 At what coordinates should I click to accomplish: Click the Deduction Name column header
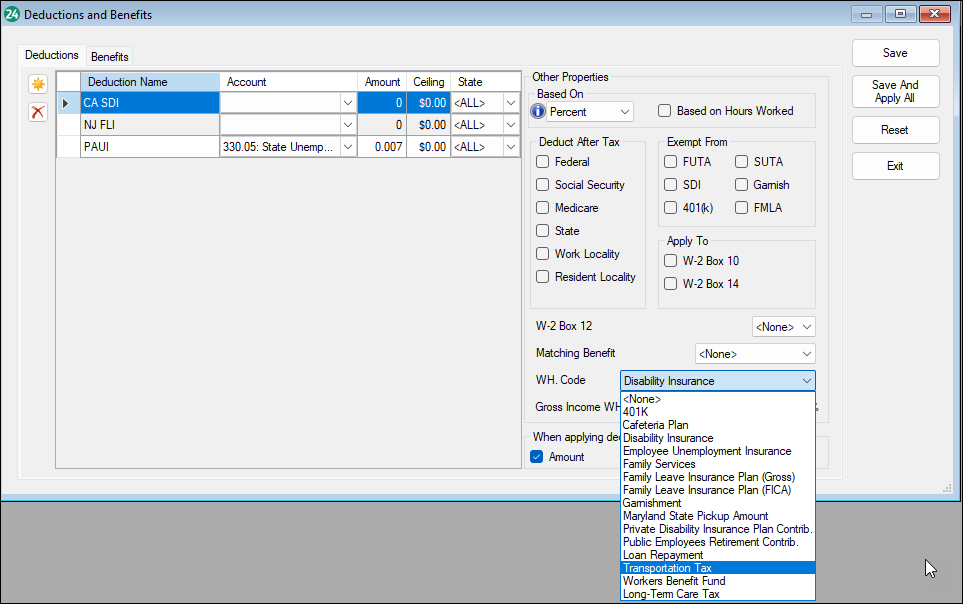click(x=150, y=82)
